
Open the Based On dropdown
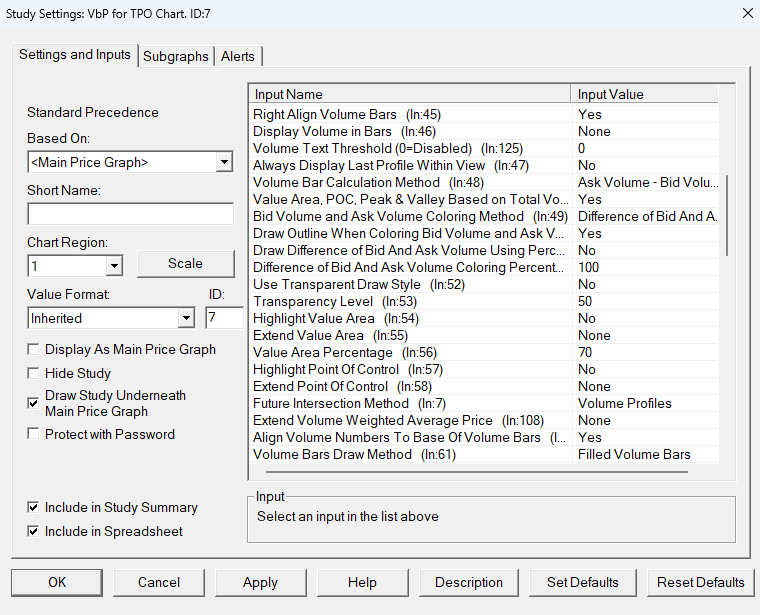[x=222, y=162]
